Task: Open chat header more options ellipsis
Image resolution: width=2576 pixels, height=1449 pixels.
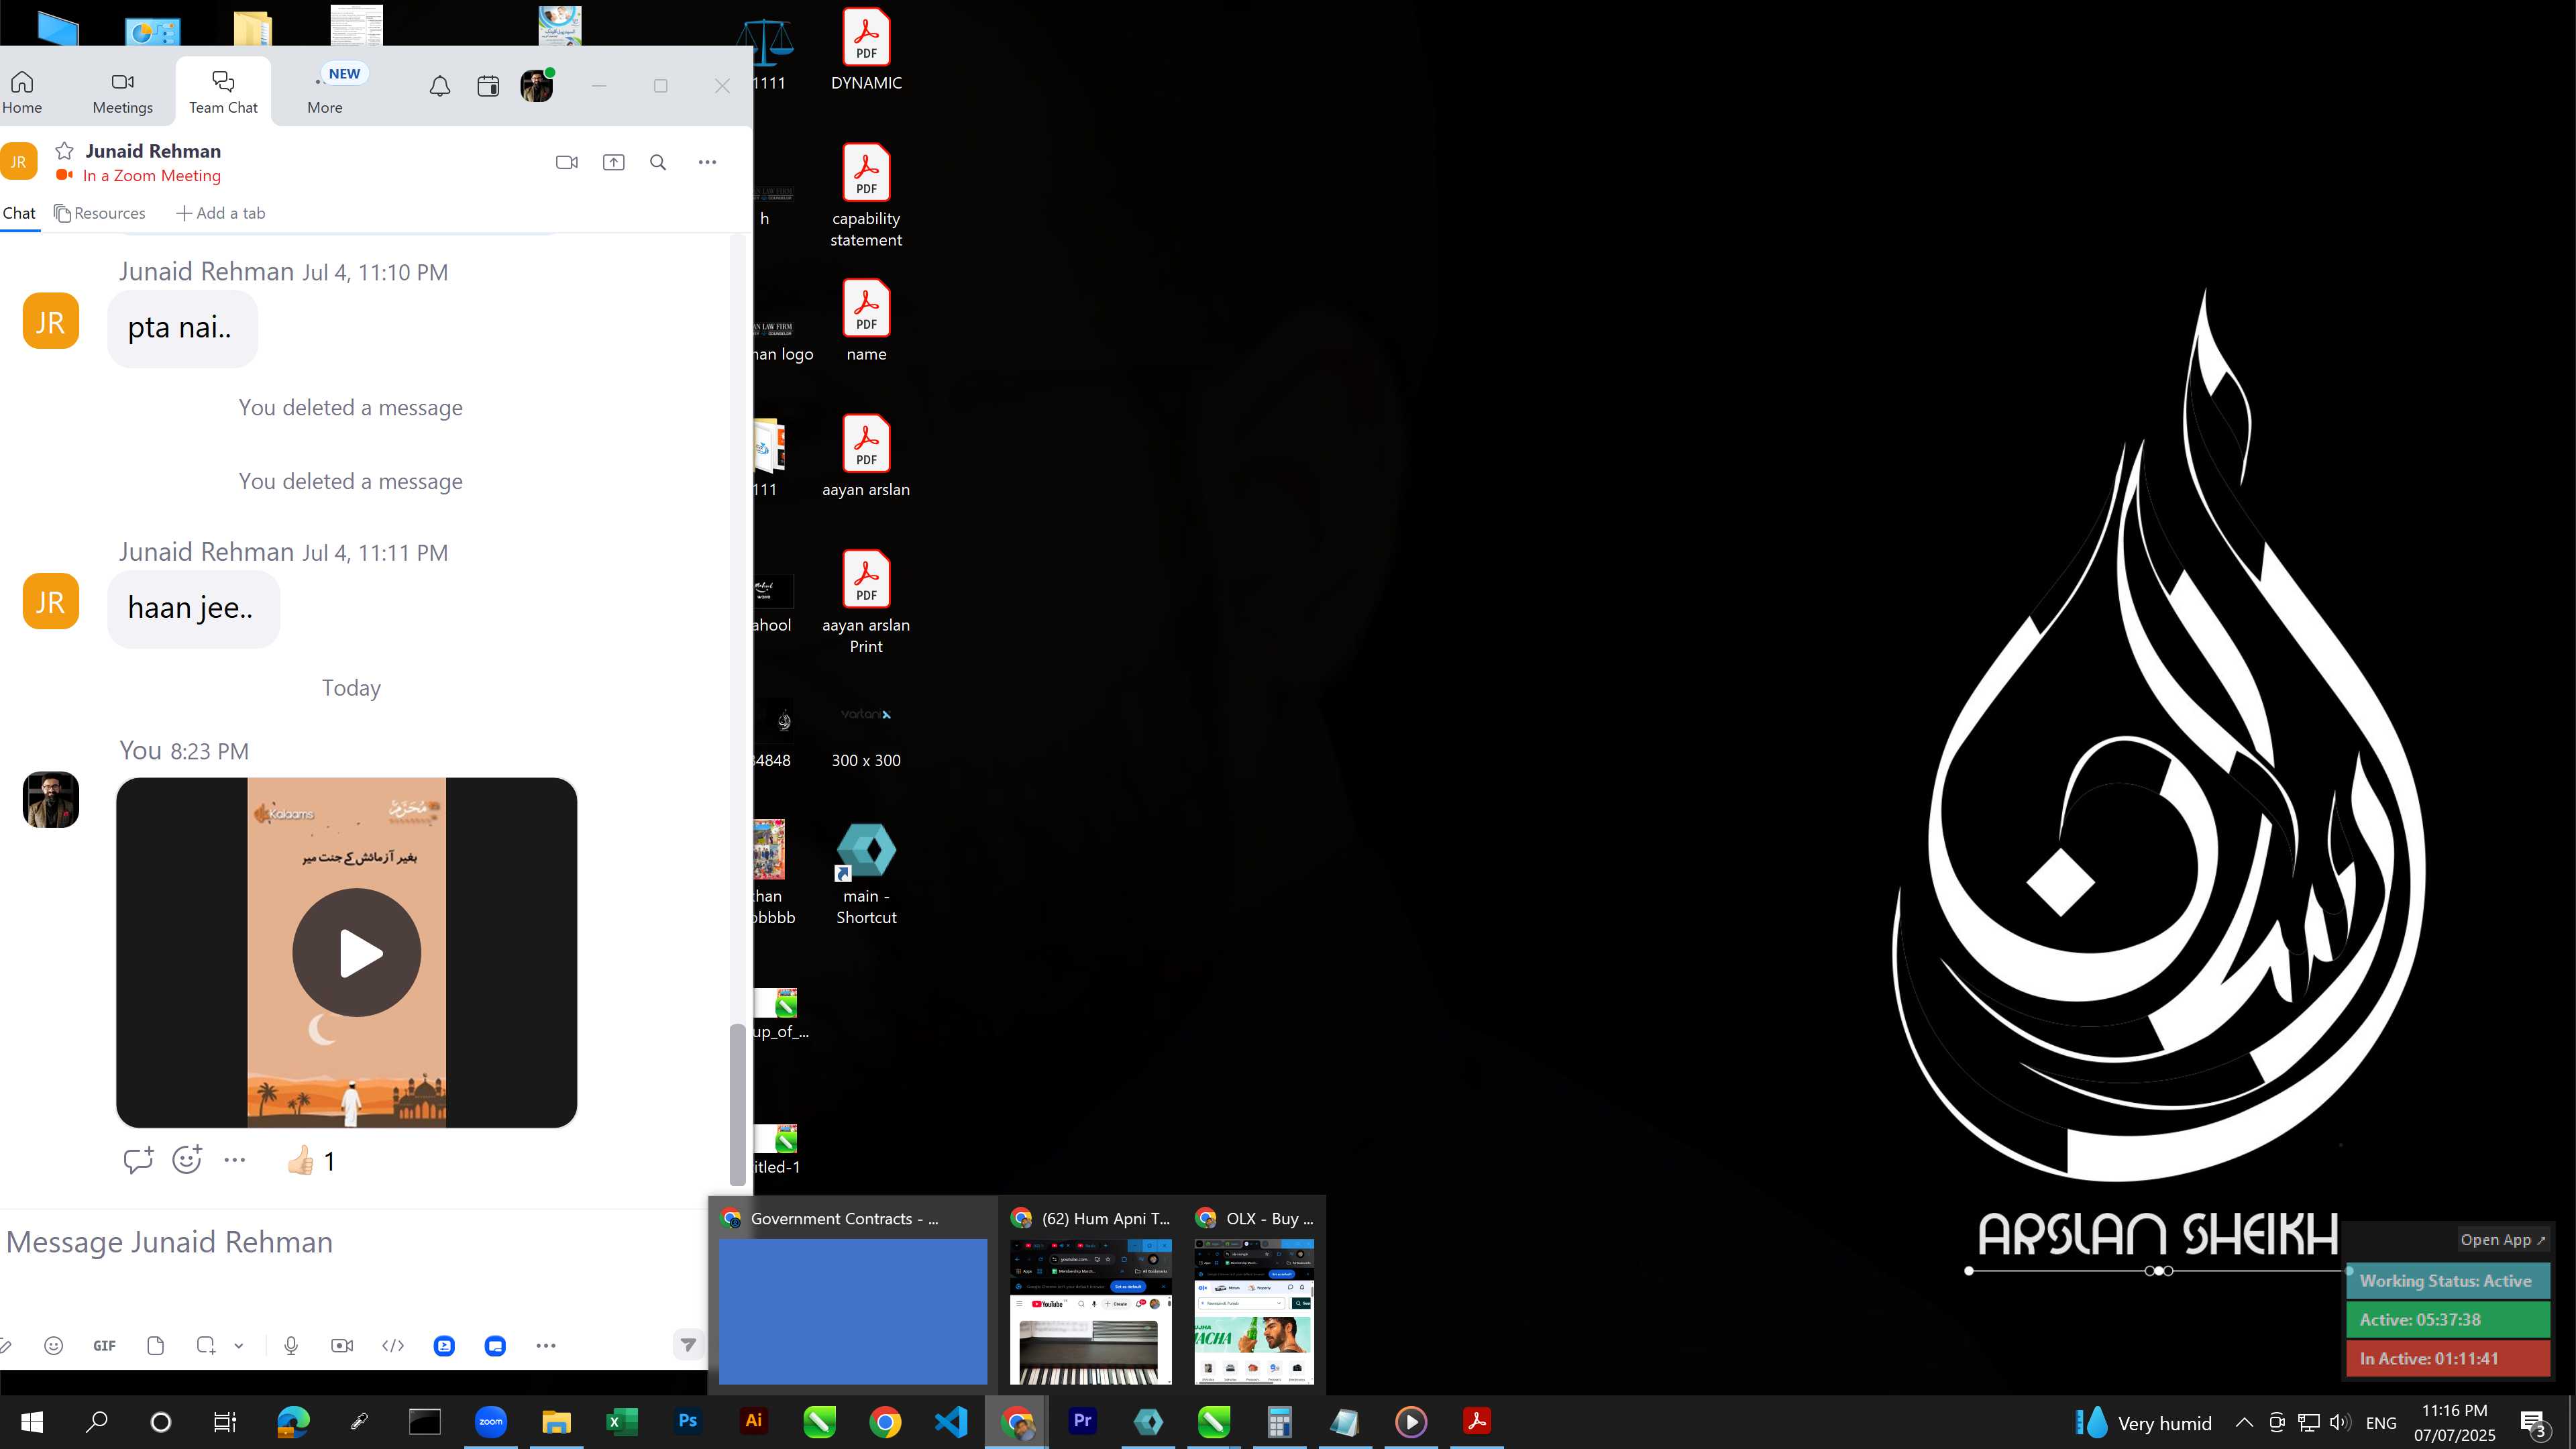Action: pos(707,162)
